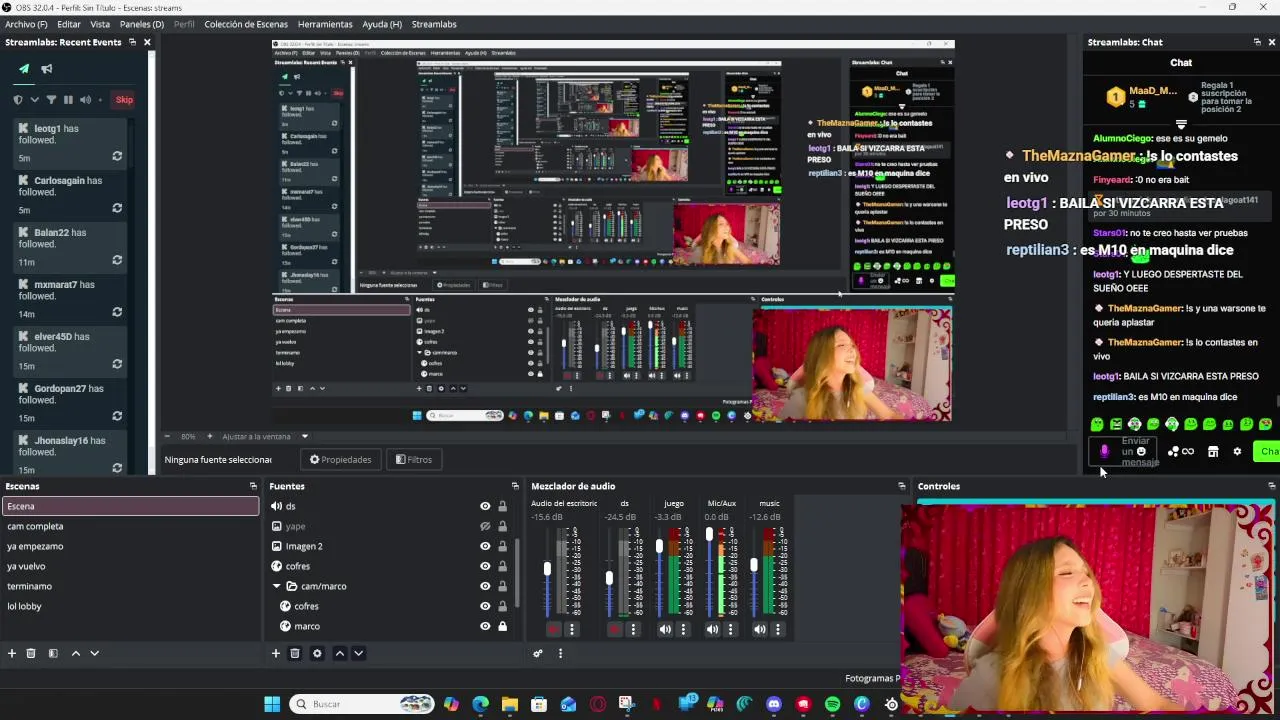Open advanced audio properties gear icon
This screenshot has width=1280, height=720.
point(538,653)
